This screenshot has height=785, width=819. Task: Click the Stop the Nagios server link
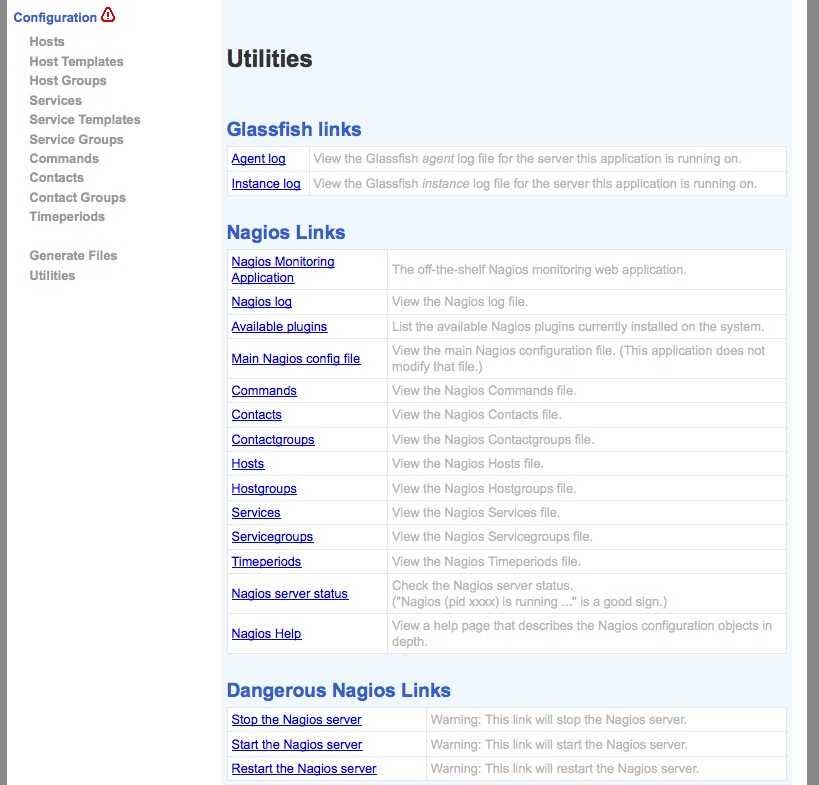point(297,720)
